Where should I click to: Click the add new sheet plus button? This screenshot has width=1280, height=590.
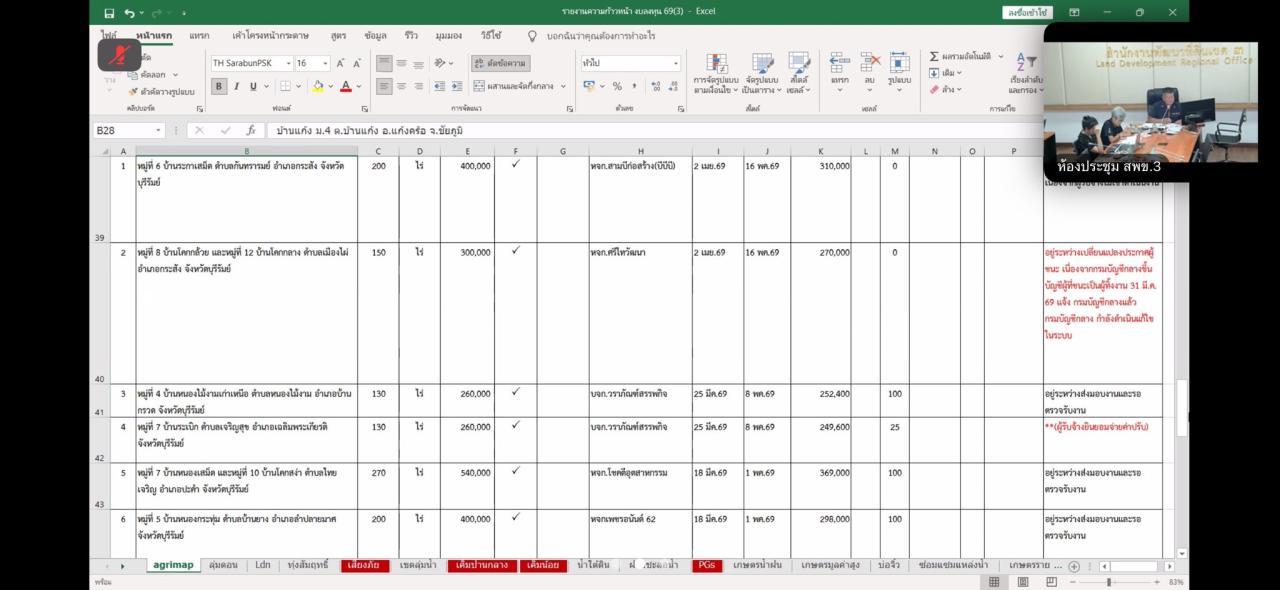click(1073, 566)
